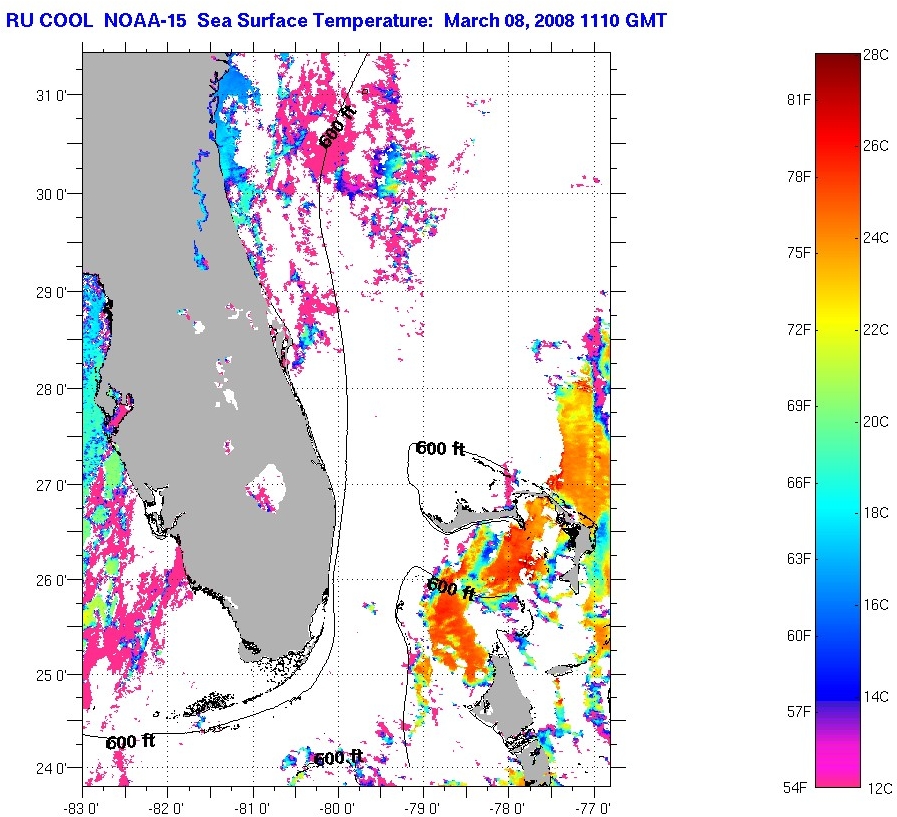
Task: Click the '-81 0'' longitude label
Action: pos(252,808)
